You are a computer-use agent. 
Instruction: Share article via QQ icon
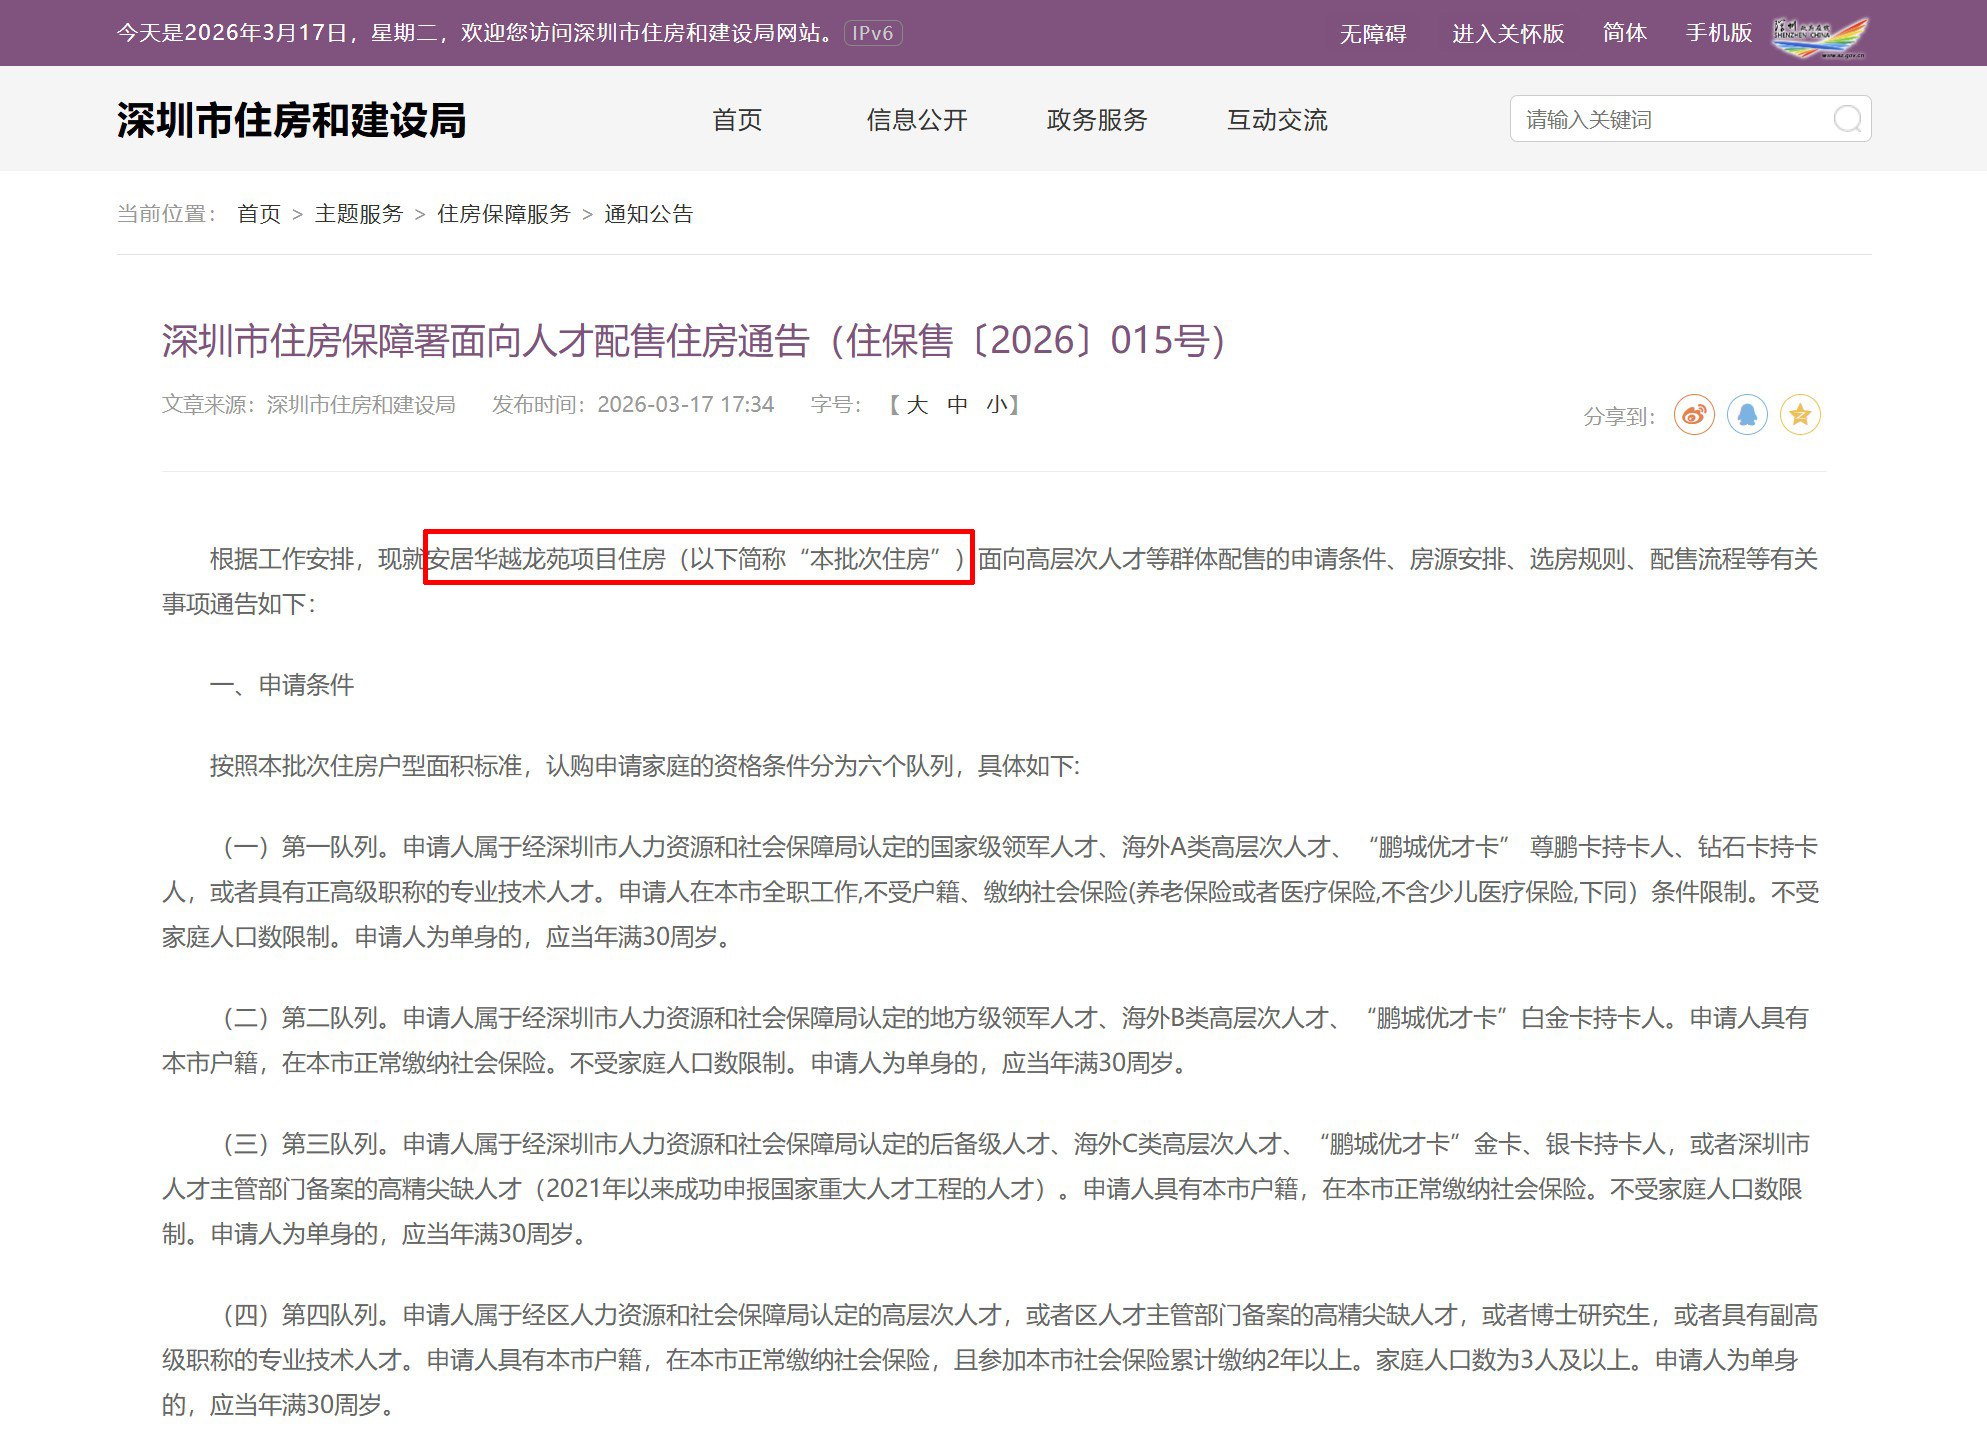pyautogui.click(x=1747, y=414)
